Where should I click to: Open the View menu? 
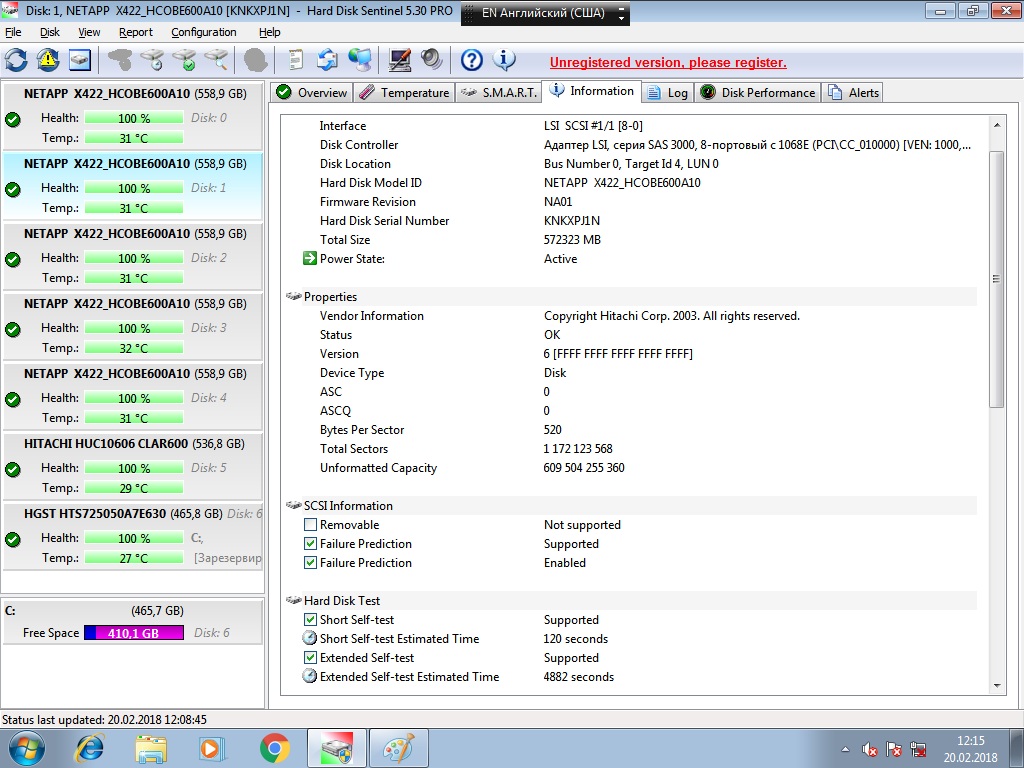[89, 32]
